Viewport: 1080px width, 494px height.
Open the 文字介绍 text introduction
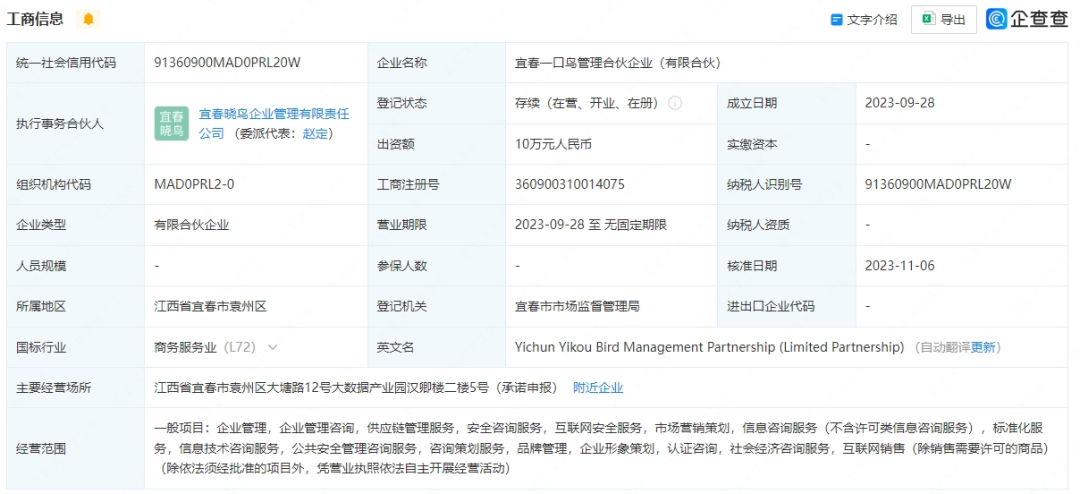pyautogui.click(x=864, y=19)
